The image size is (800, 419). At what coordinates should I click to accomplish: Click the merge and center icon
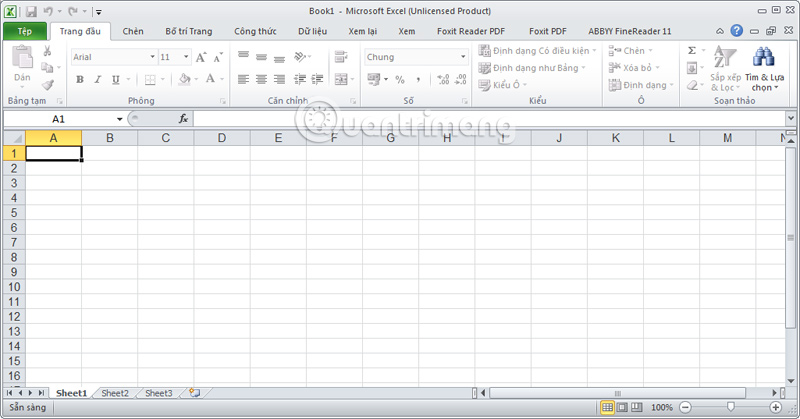341,79
